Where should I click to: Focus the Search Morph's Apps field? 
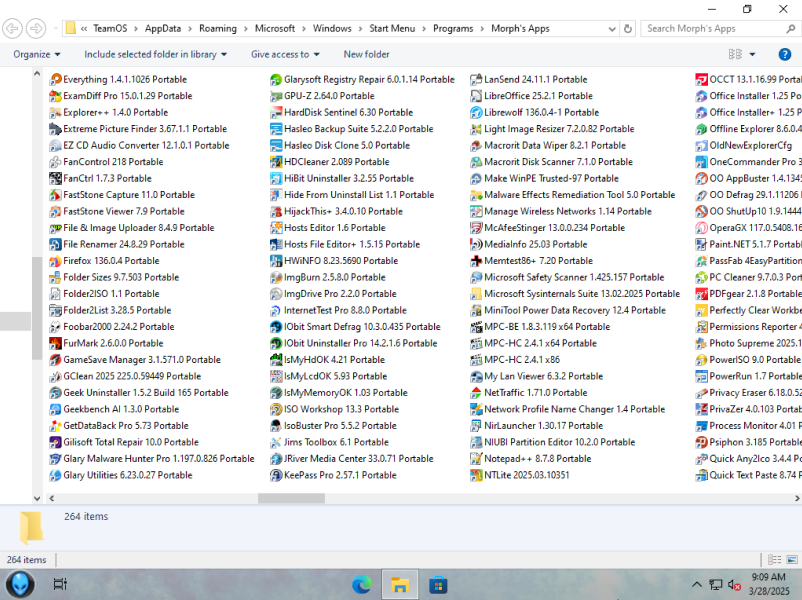[x=714, y=29]
